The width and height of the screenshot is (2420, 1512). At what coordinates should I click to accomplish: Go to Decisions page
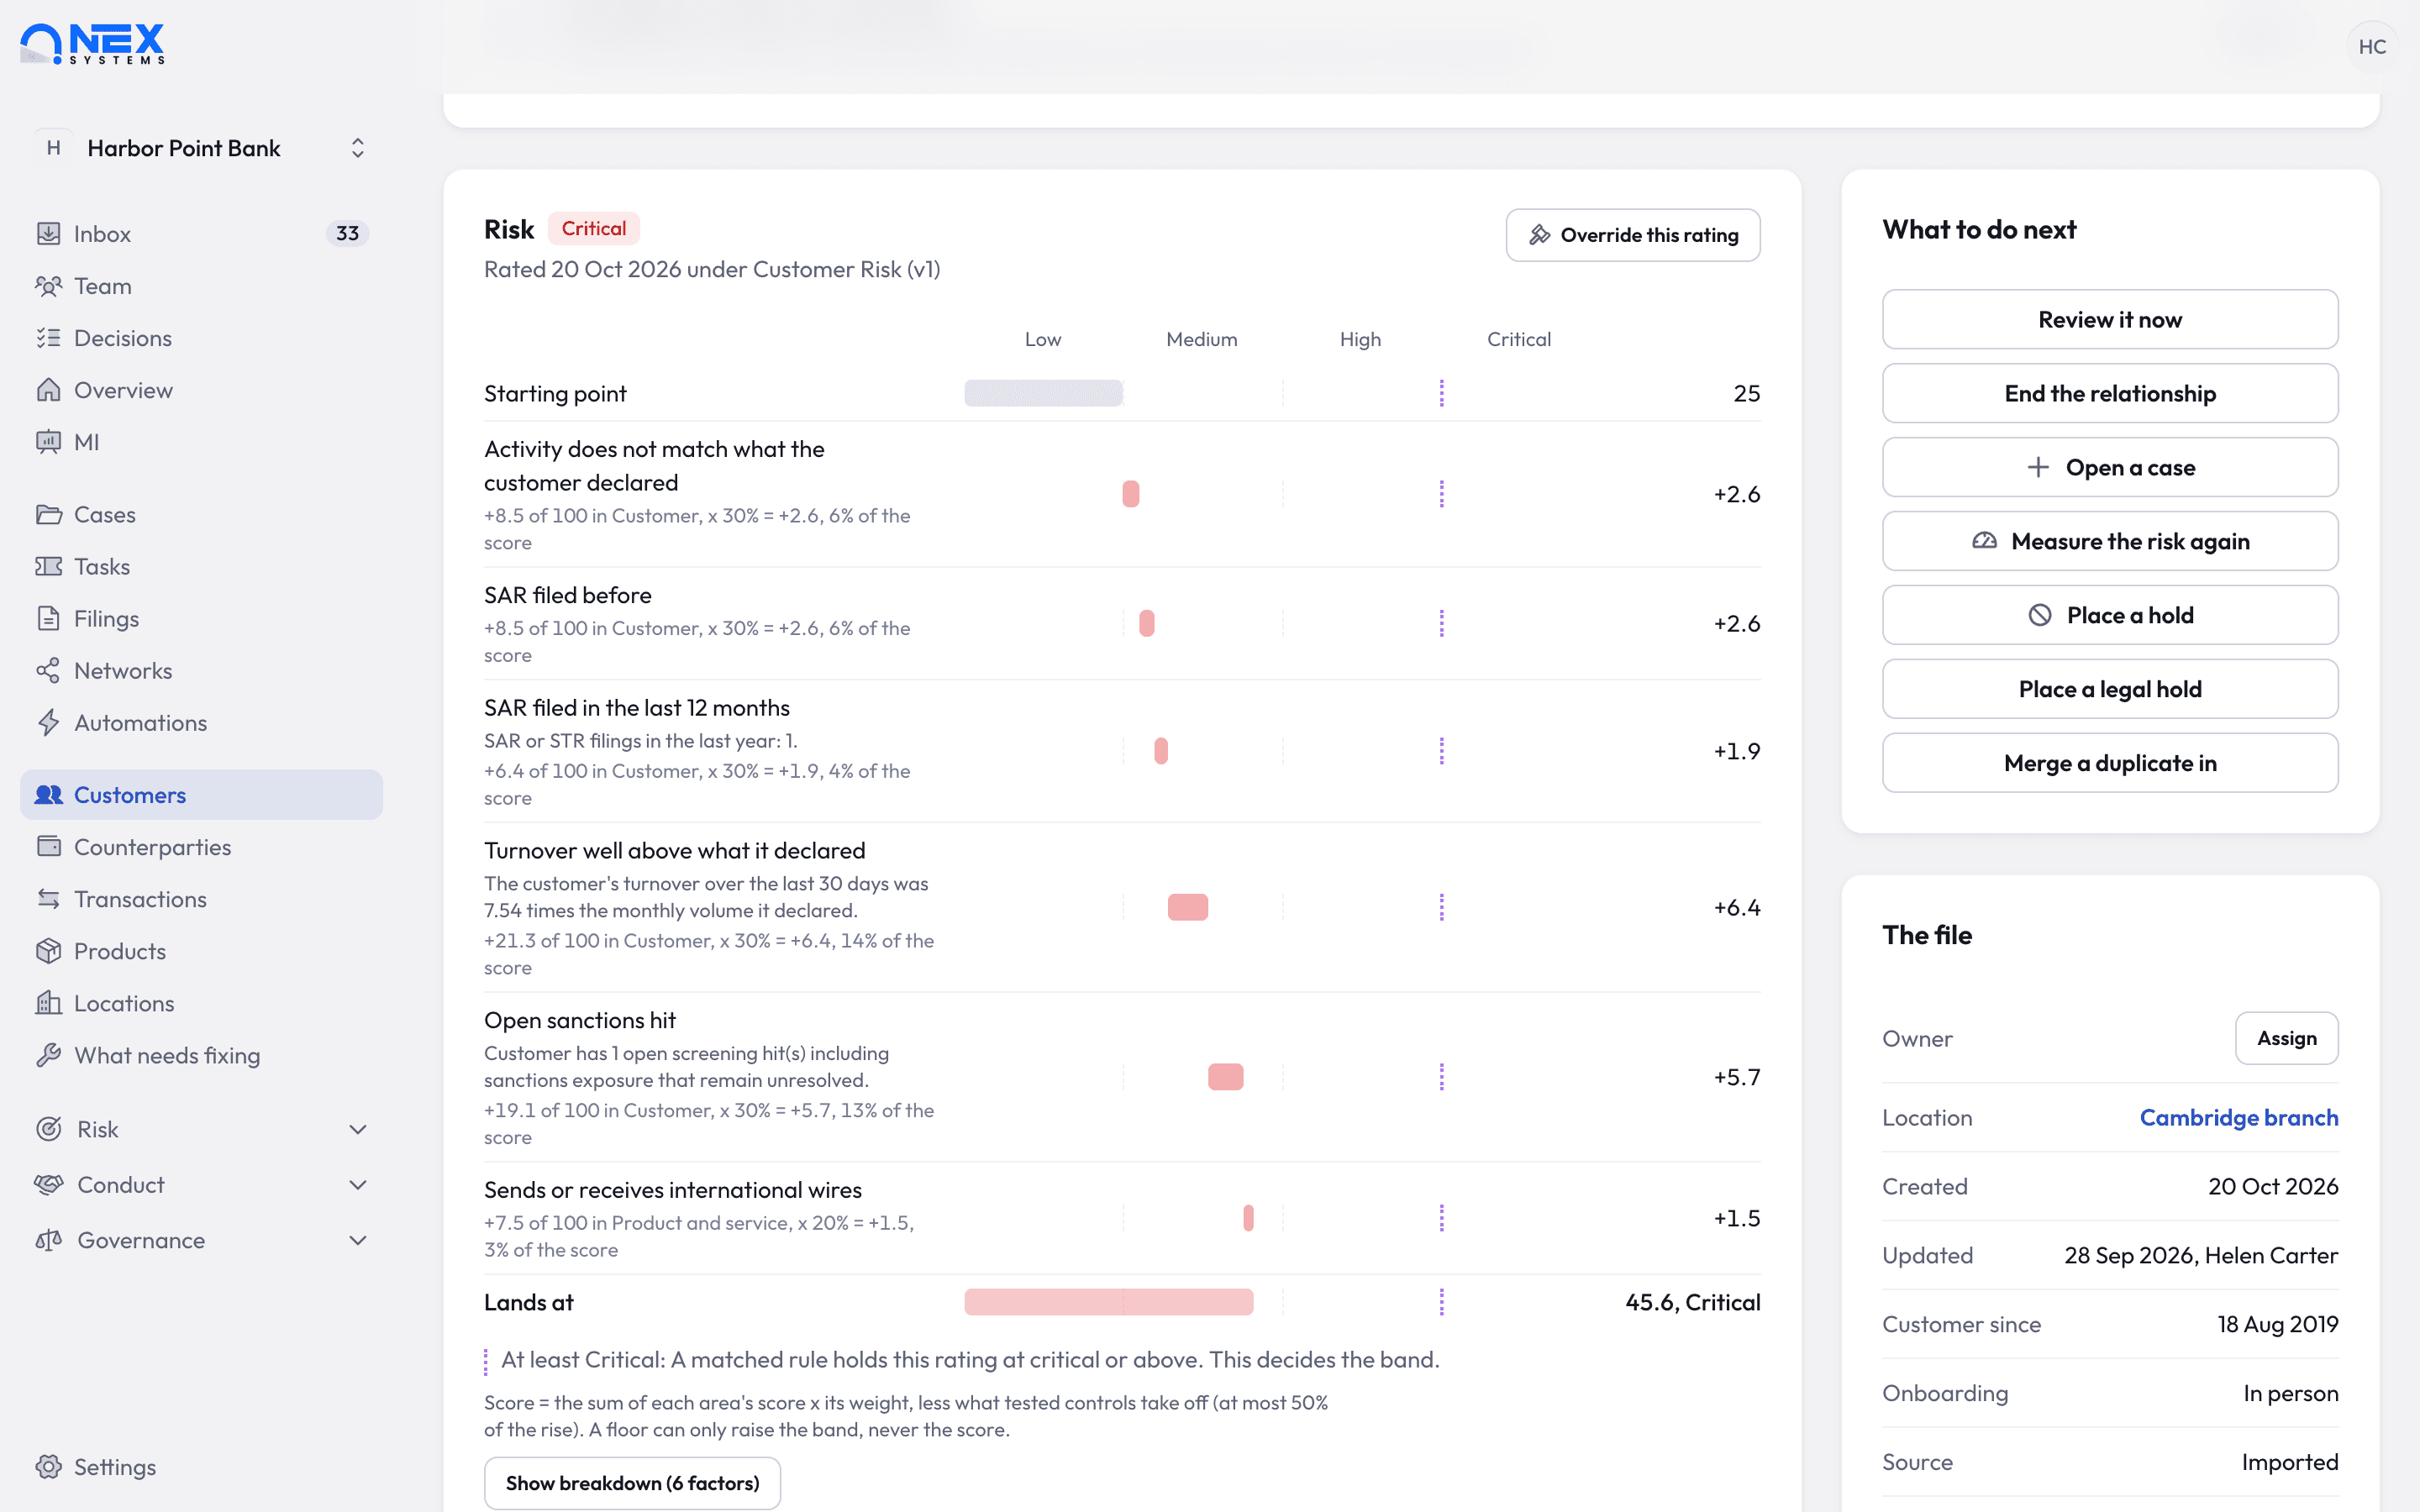point(201,338)
